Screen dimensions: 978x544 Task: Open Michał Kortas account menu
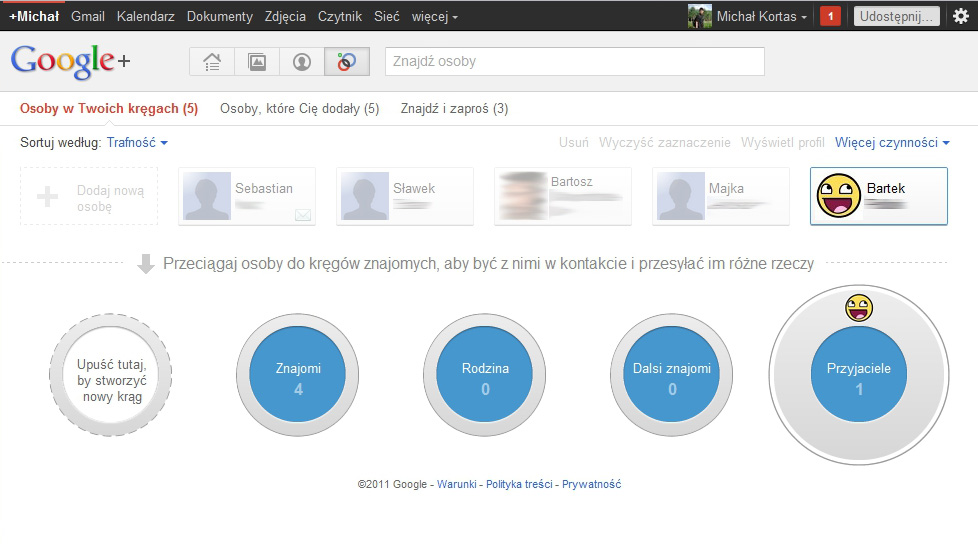click(x=761, y=16)
